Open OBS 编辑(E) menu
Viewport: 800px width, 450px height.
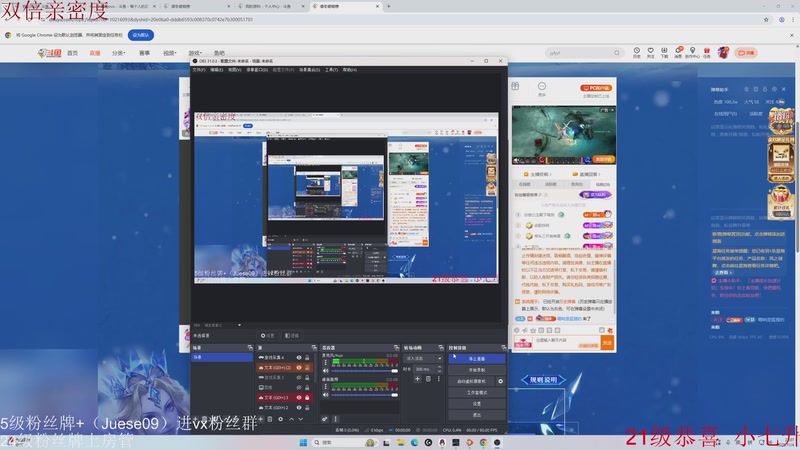click(216, 69)
